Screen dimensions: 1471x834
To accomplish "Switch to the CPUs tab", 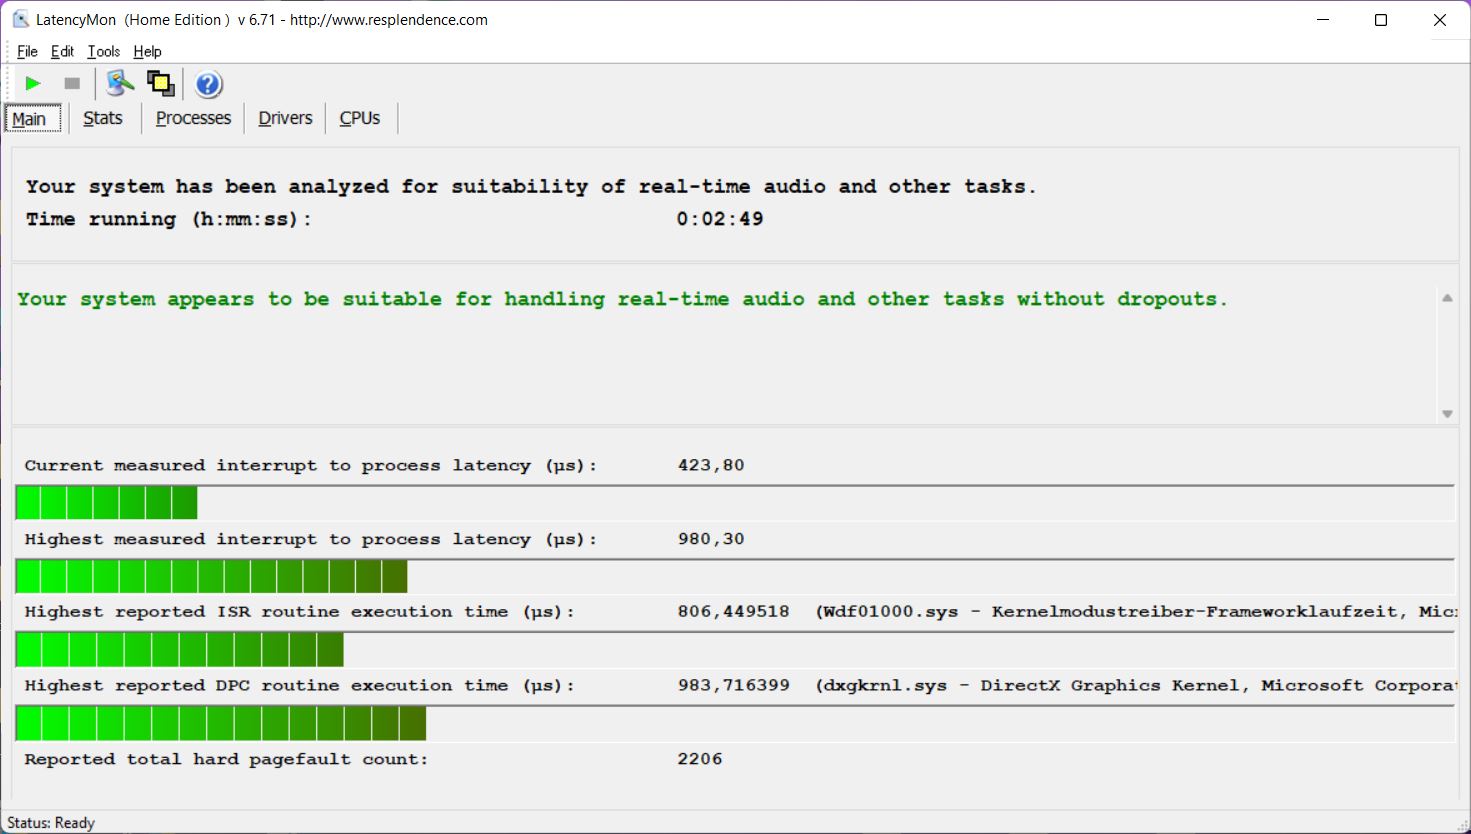I will (x=360, y=118).
